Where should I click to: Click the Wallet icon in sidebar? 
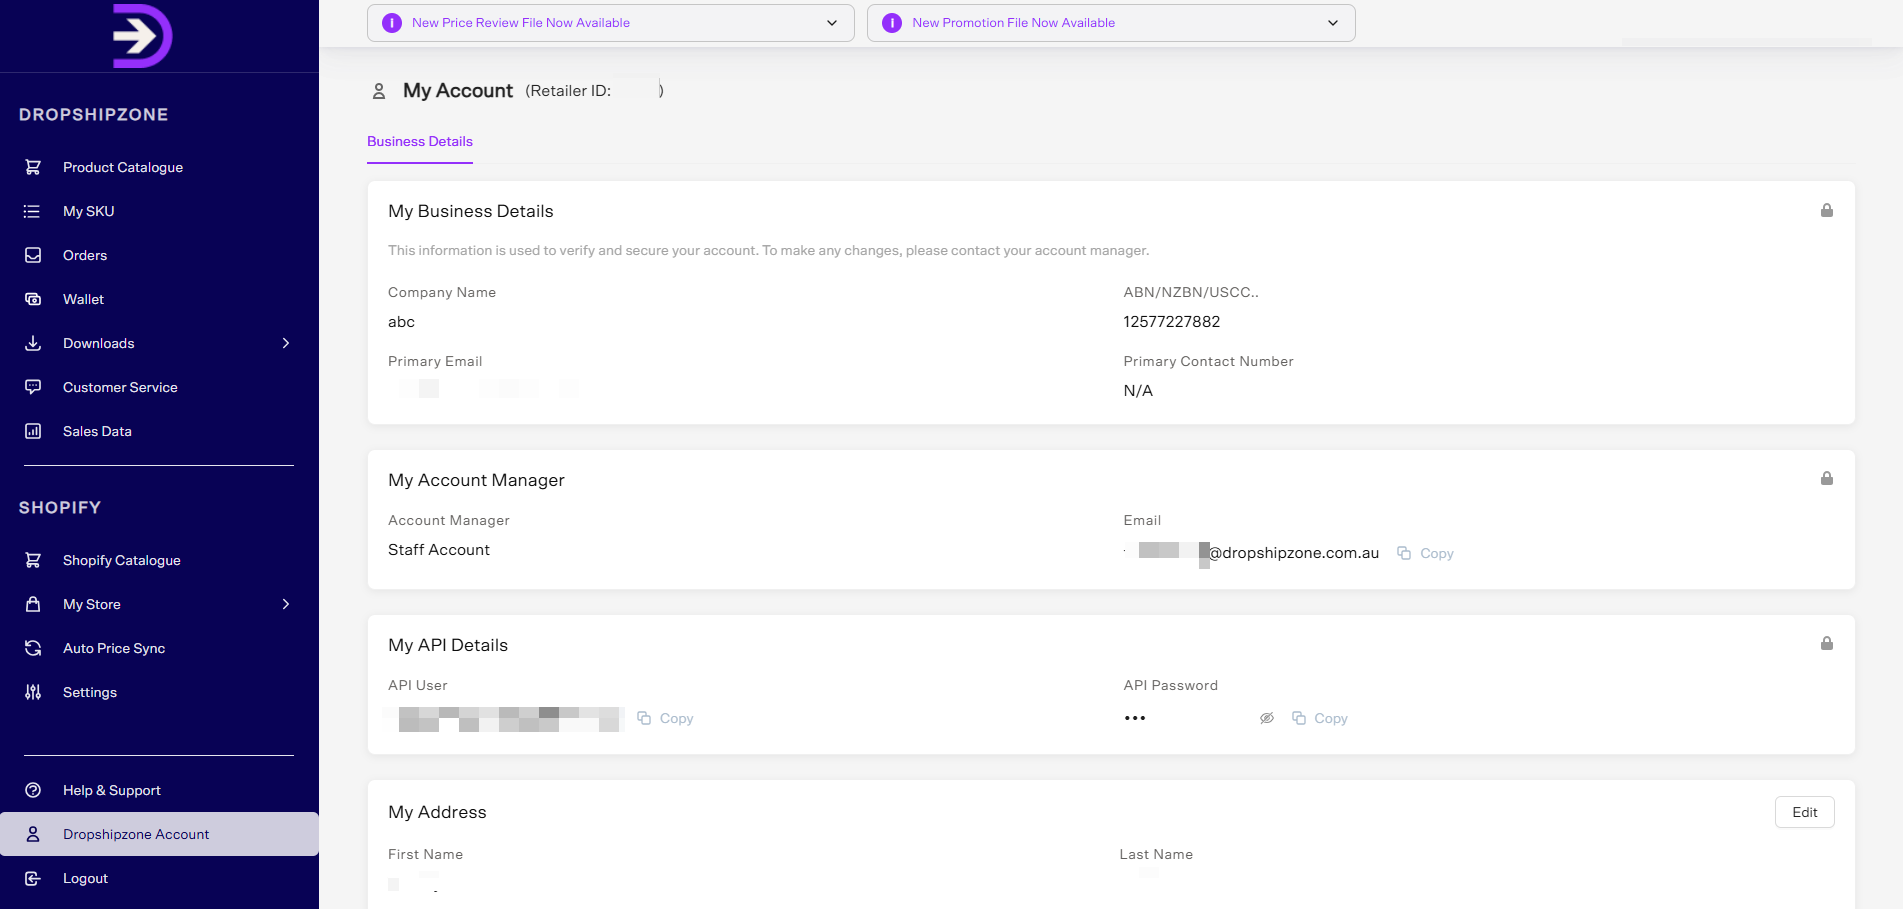pos(33,299)
